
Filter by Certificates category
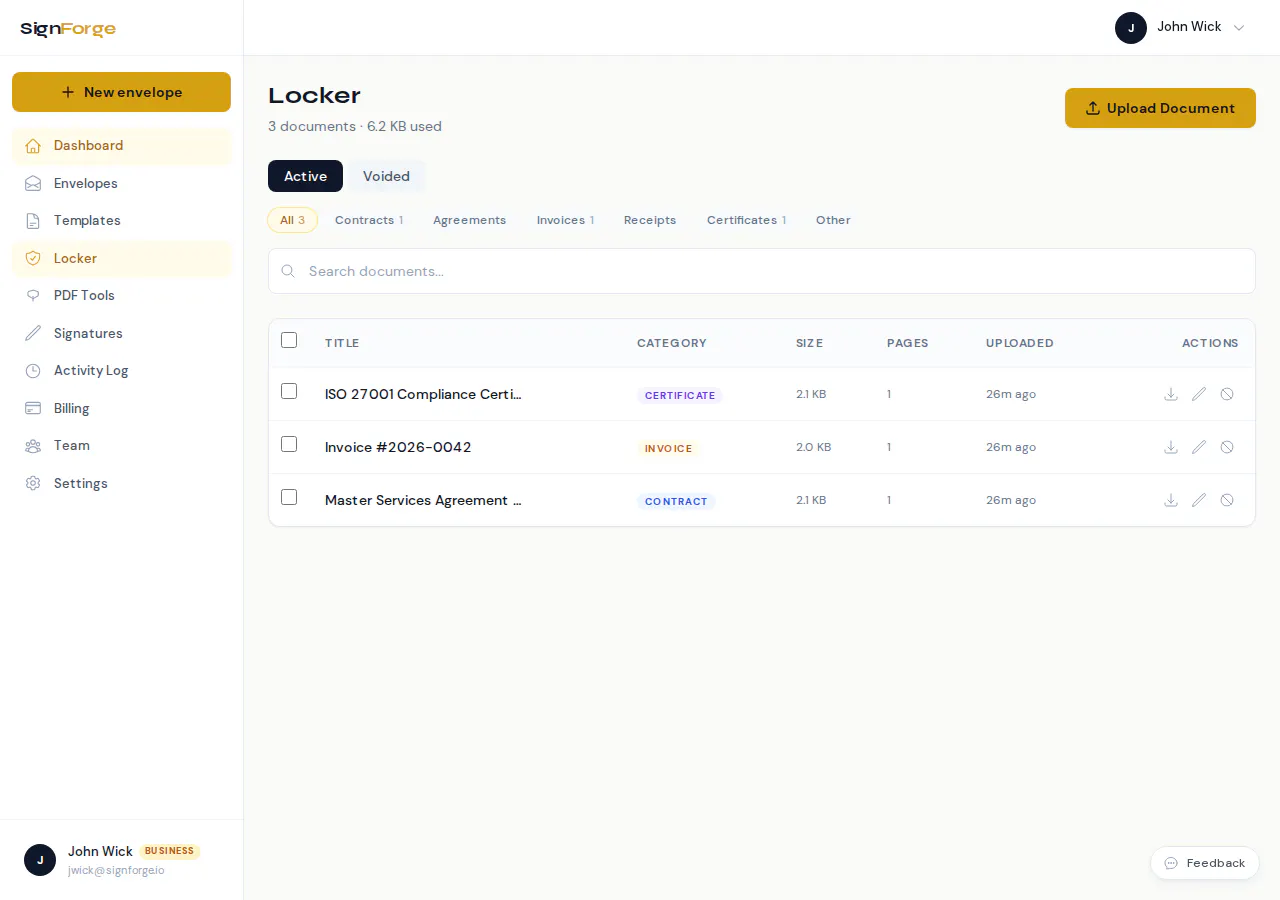coord(746,220)
